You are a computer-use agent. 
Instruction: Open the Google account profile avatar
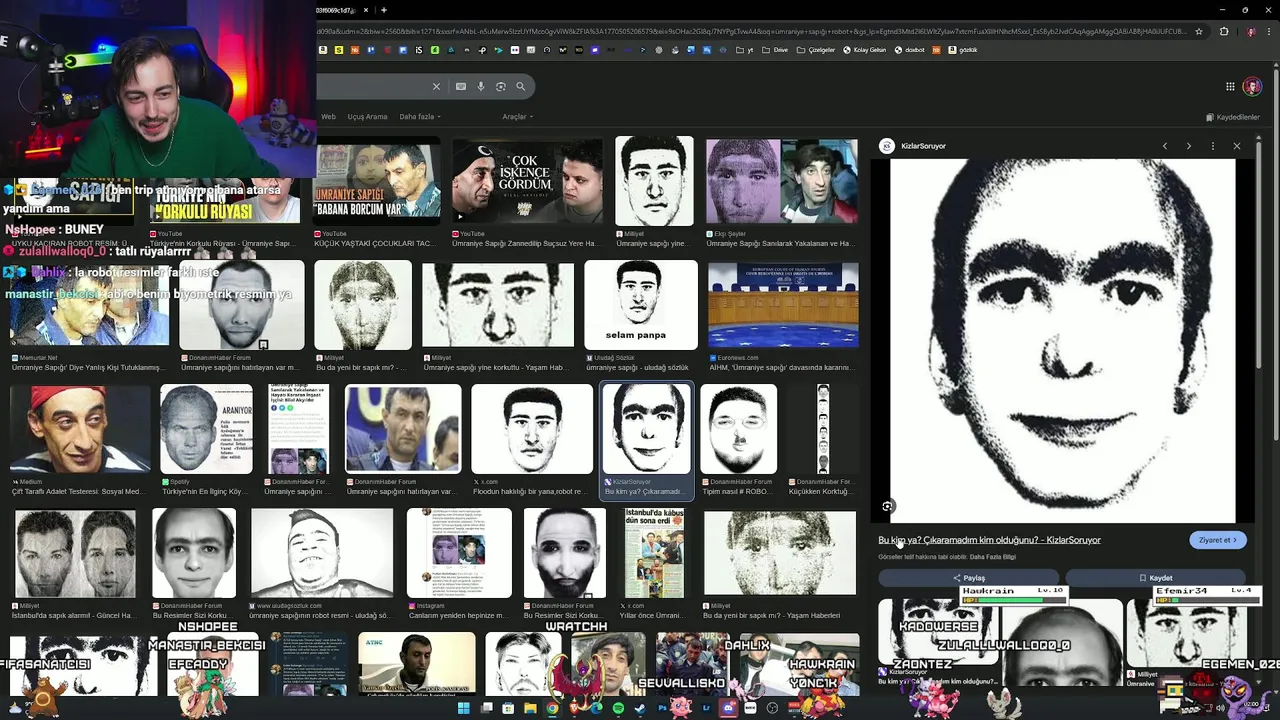pos(1252,87)
